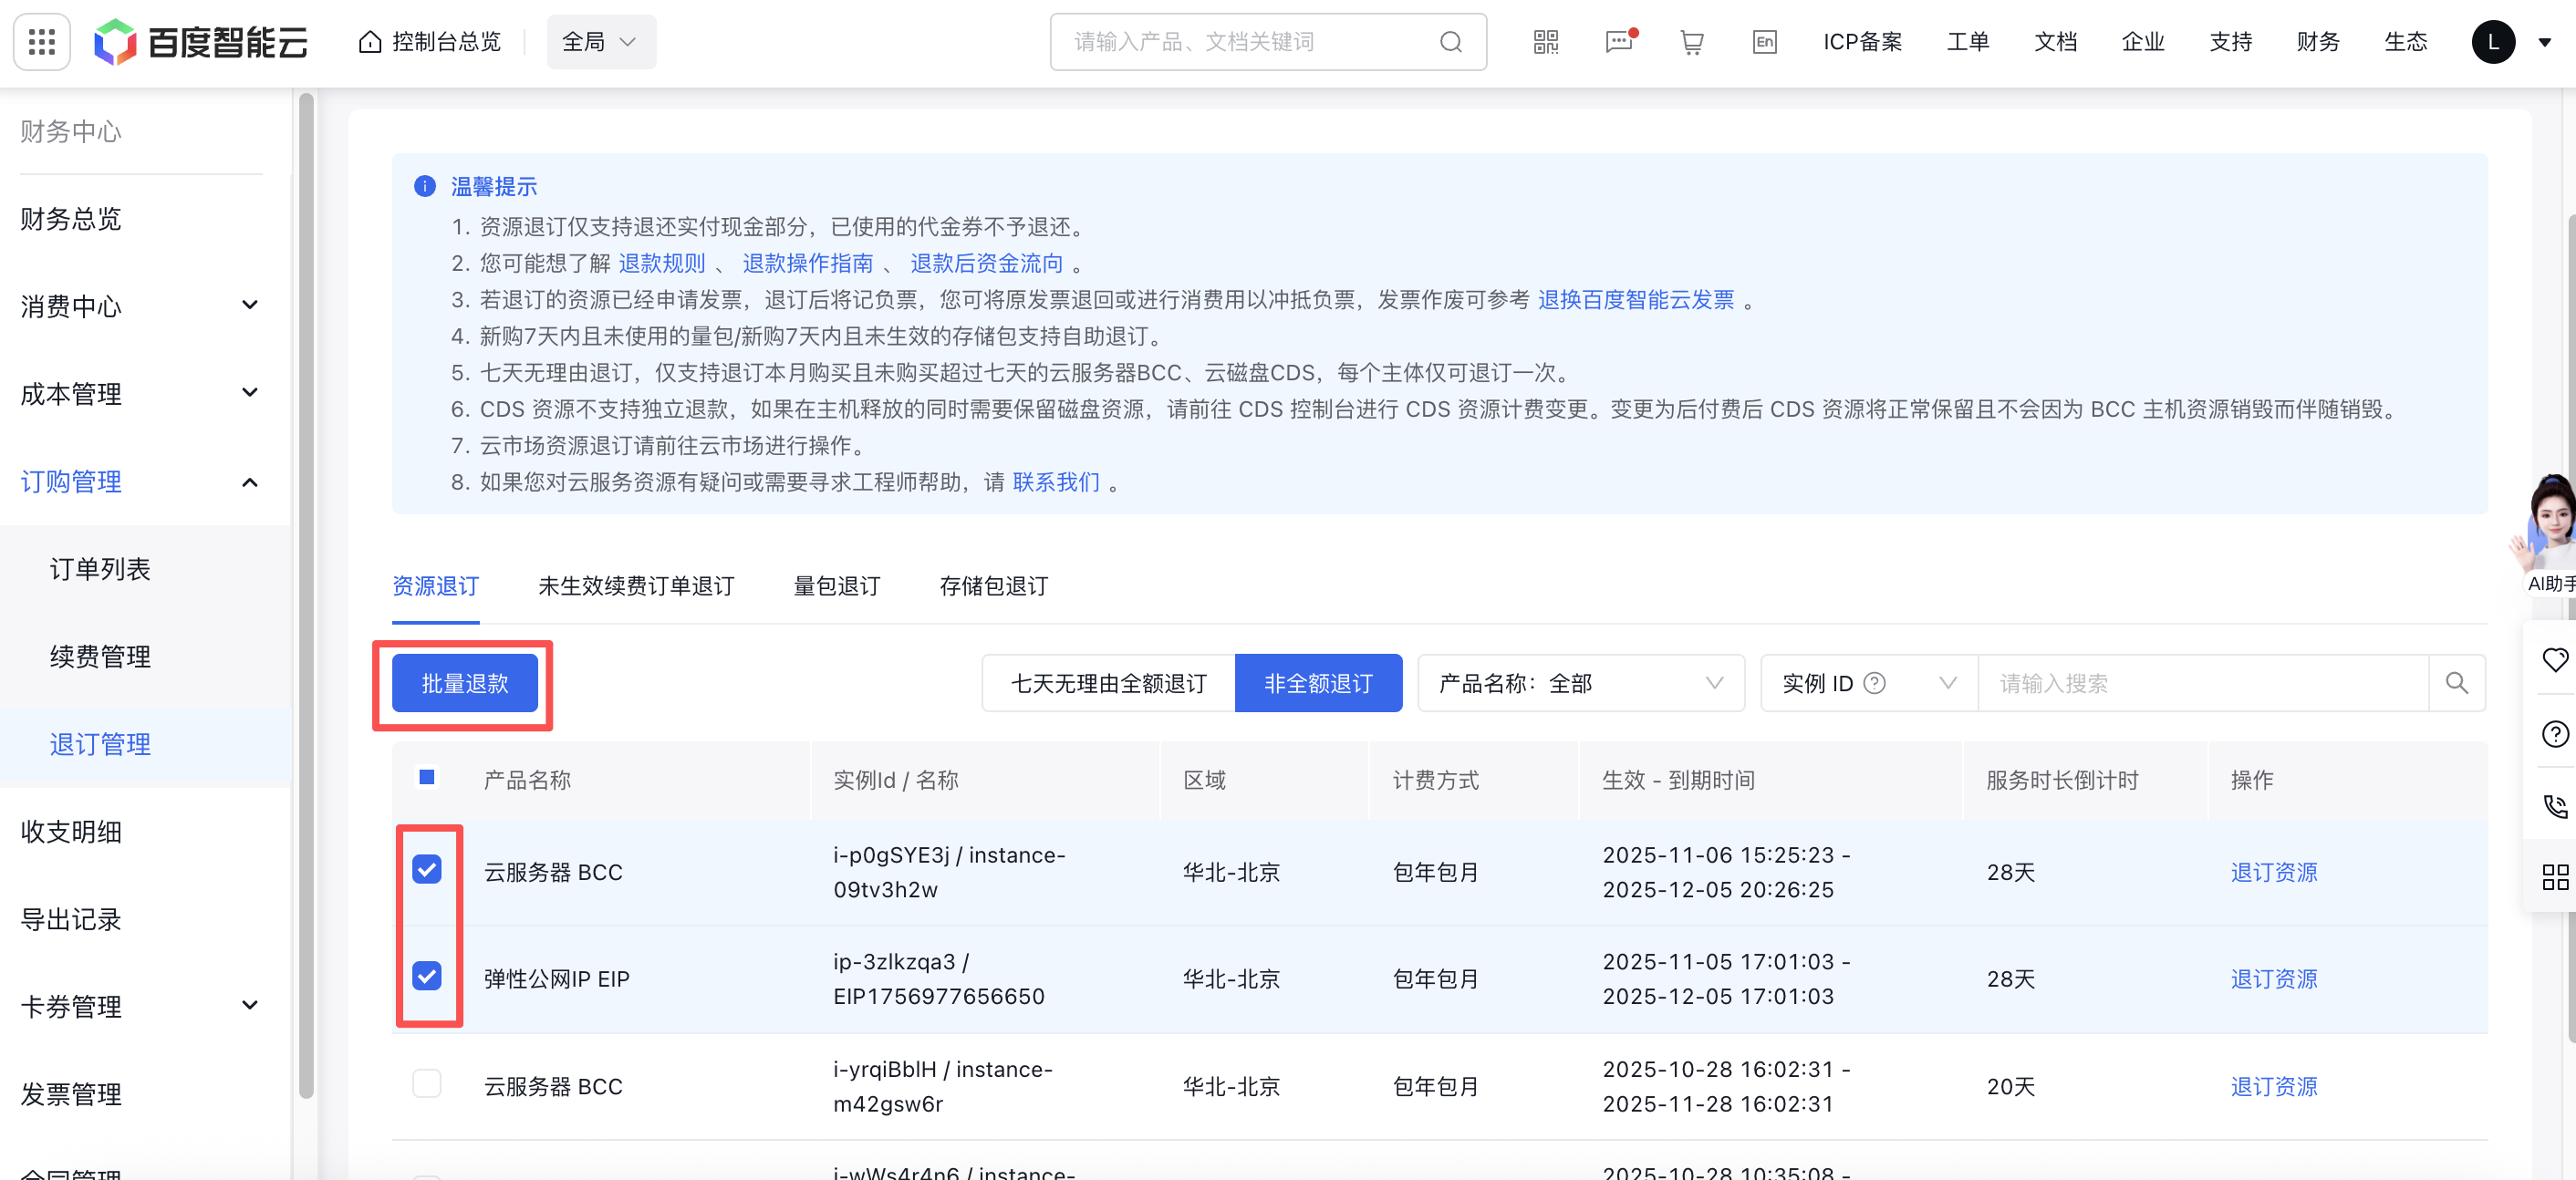Viewport: 2576px width, 1180px height.
Task: Open the product grid menu icon
Action: point(41,41)
